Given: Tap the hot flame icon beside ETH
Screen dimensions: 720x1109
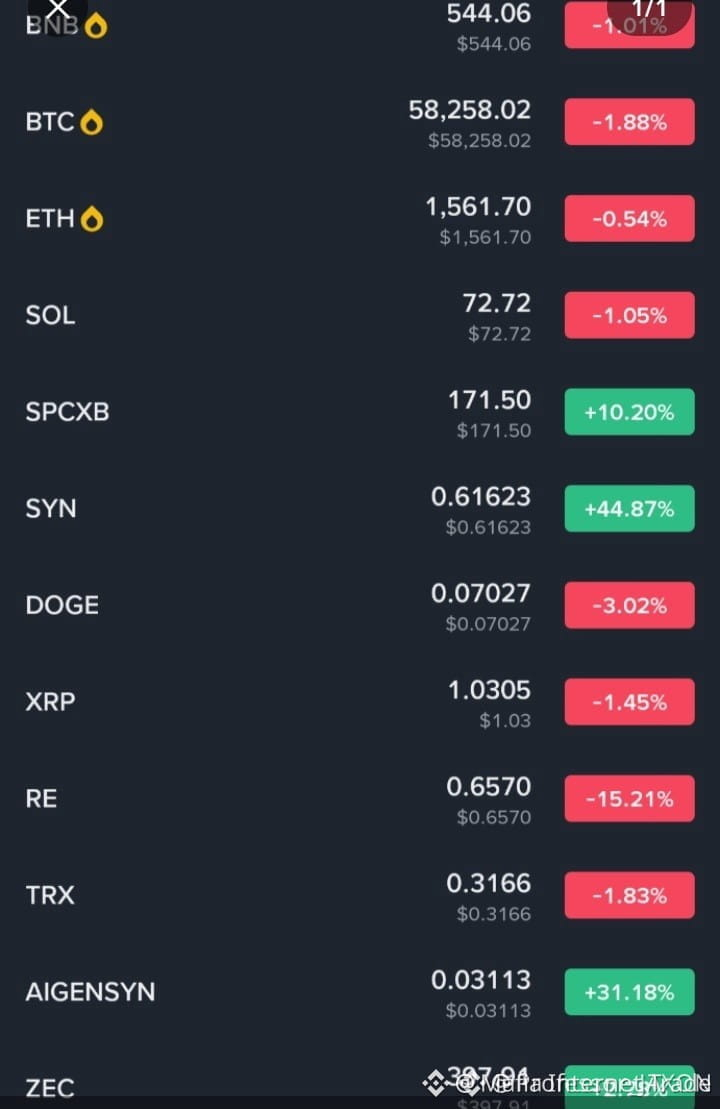Looking at the screenshot, I should click(91, 219).
